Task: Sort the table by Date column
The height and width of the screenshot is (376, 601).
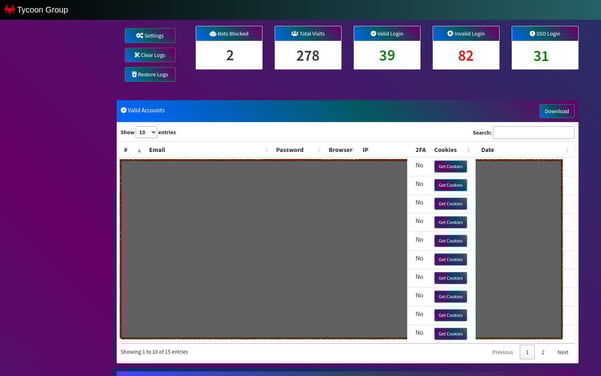Action: (x=488, y=150)
